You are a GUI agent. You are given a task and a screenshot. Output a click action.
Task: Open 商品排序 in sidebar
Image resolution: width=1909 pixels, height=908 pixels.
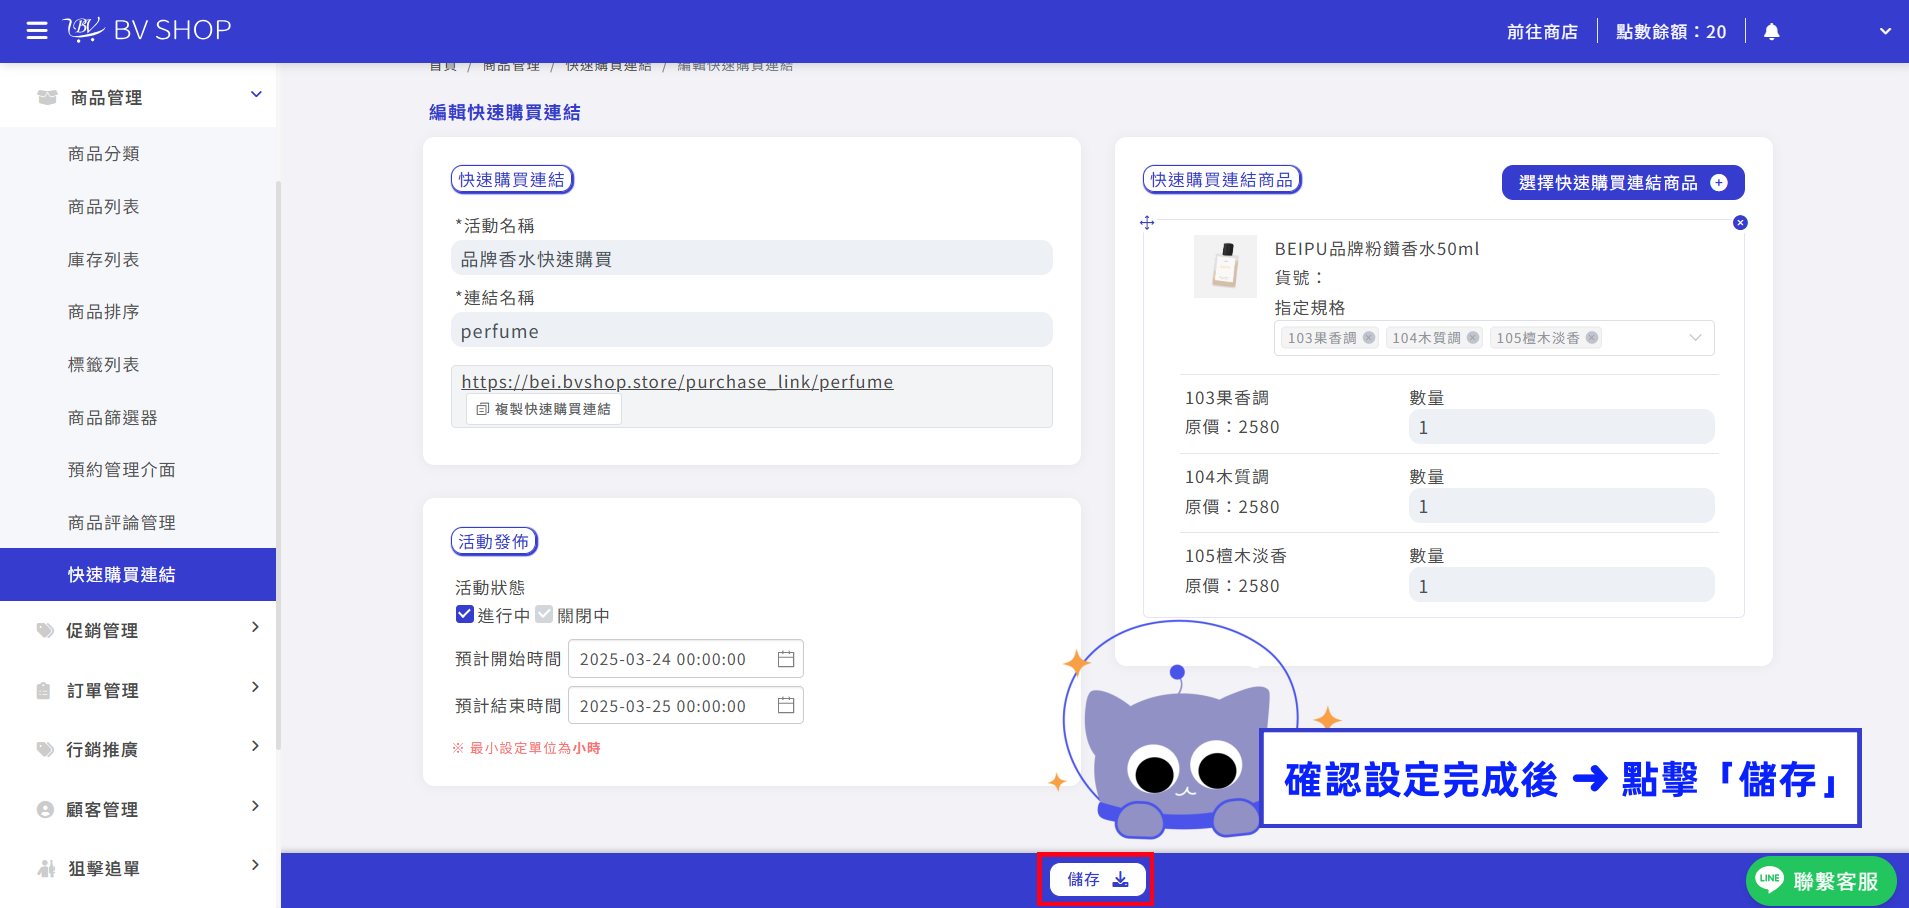pyautogui.click(x=103, y=312)
